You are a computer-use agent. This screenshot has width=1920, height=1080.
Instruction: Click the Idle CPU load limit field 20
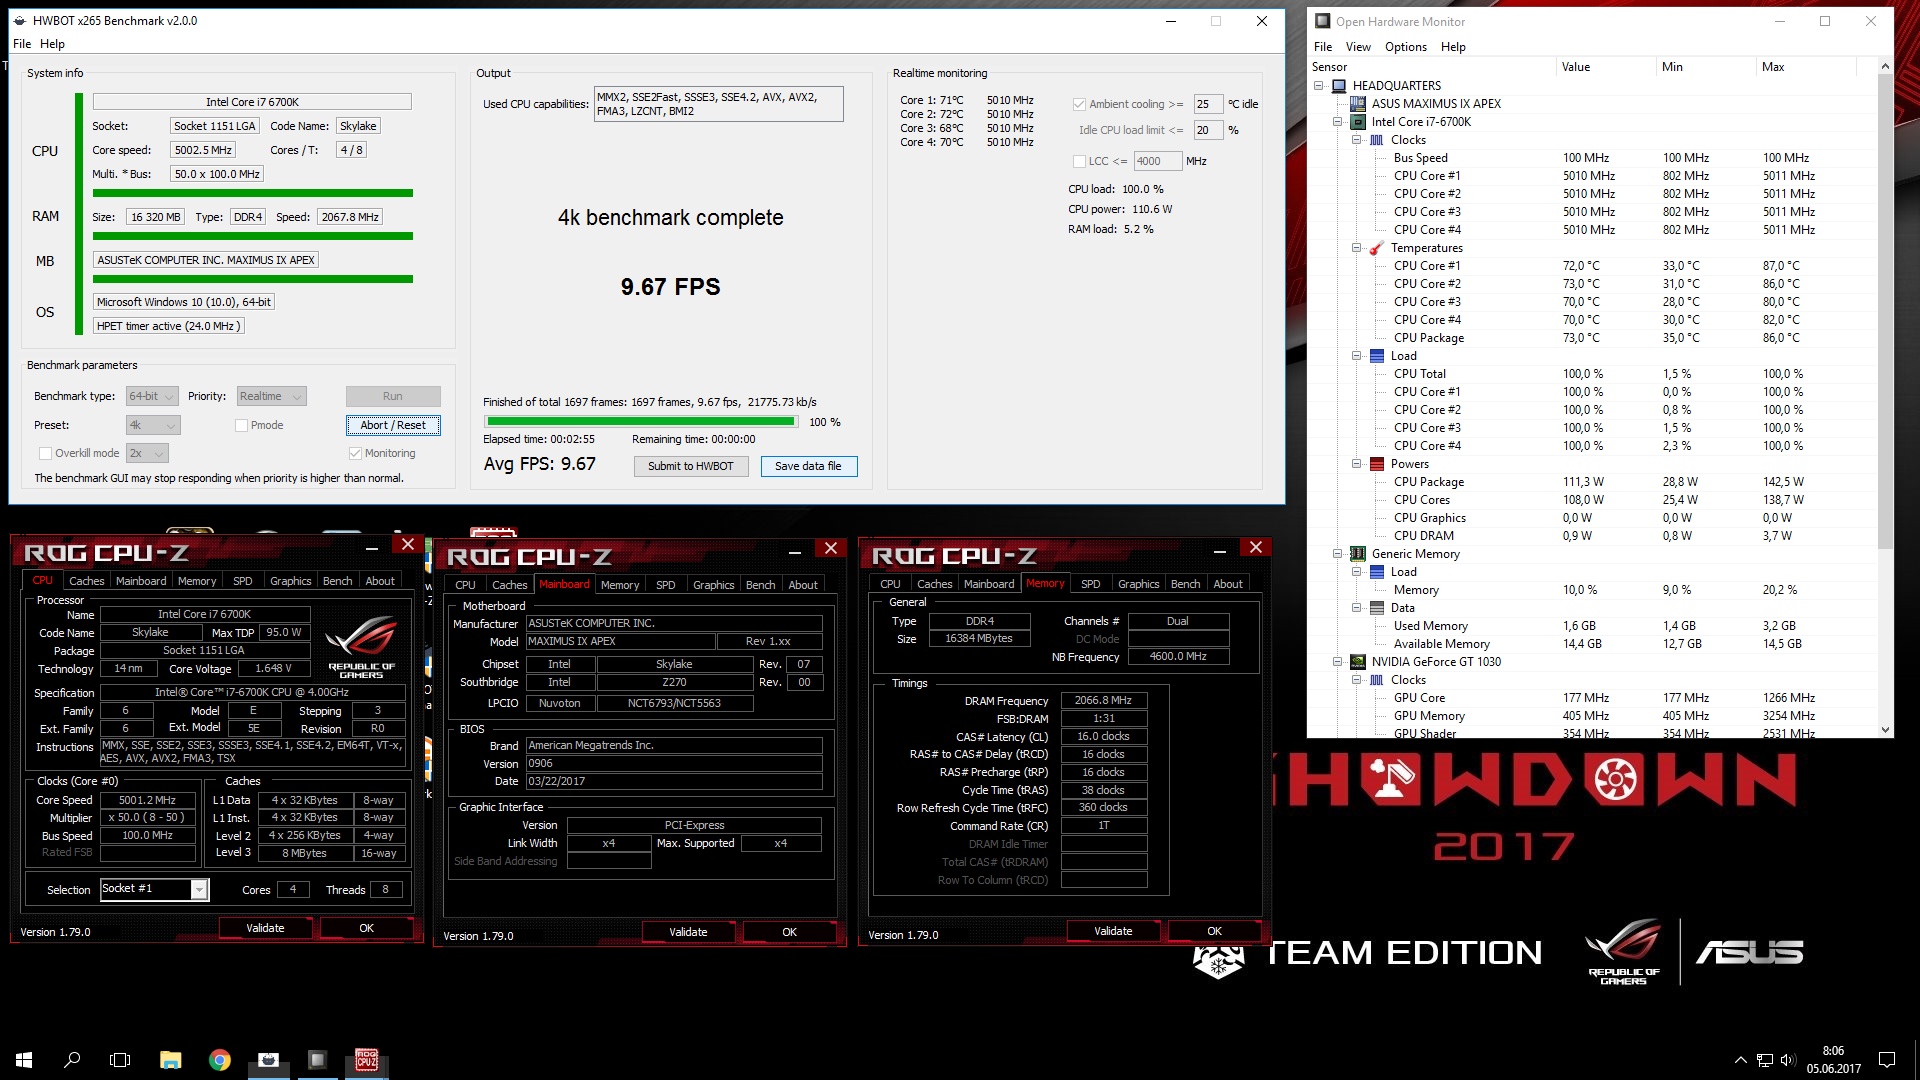(1208, 130)
